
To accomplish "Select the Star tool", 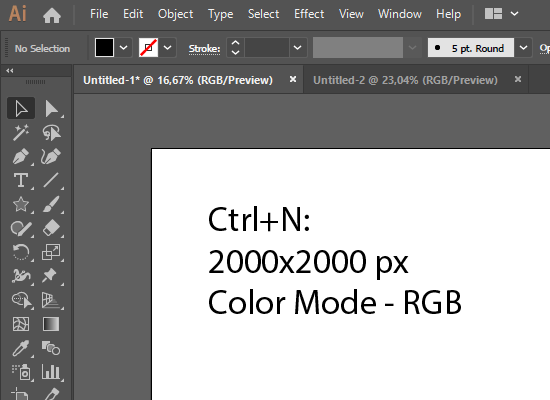I will coord(21,204).
